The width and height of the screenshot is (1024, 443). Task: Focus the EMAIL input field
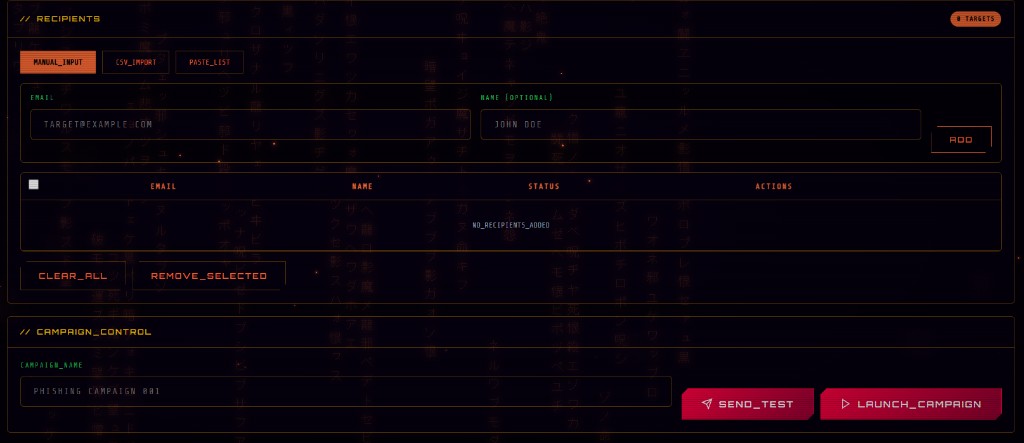pos(245,125)
